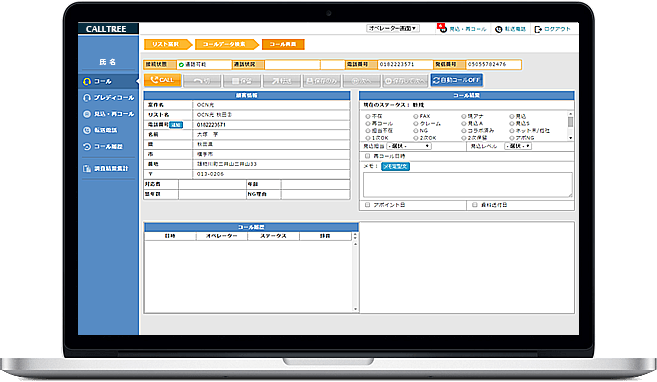Check the 再コール日時 checkbox
Screen dimensions: 657x382
(x=367, y=156)
